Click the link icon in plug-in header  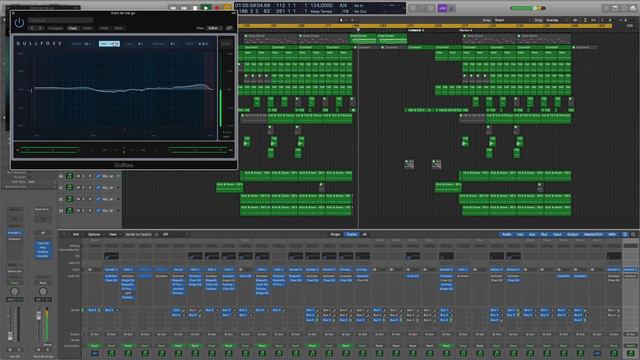pos(229,28)
